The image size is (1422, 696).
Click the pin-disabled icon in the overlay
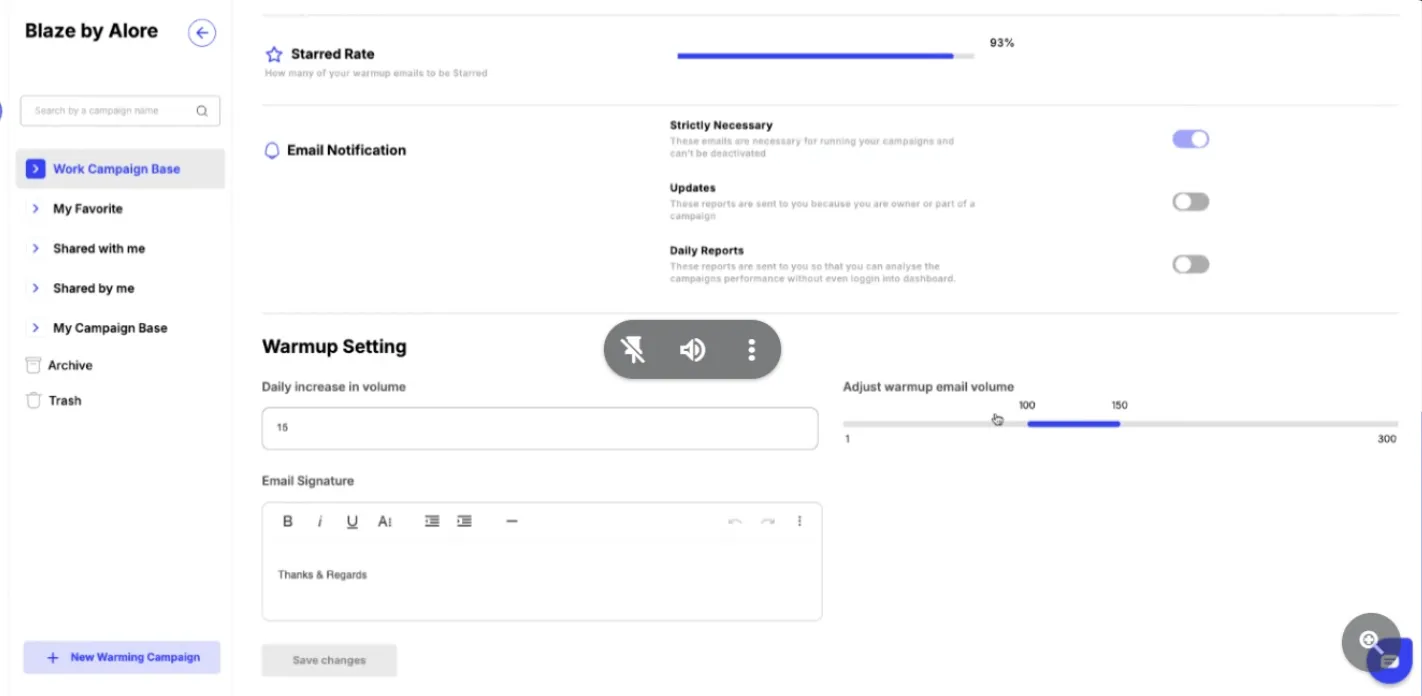tap(632, 349)
